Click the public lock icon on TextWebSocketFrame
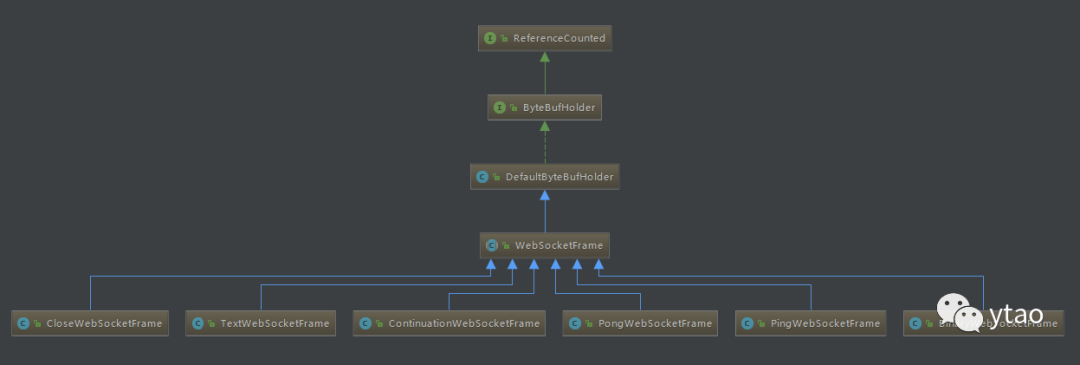This screenshot has width=1080, height=365. pos(211,324)
